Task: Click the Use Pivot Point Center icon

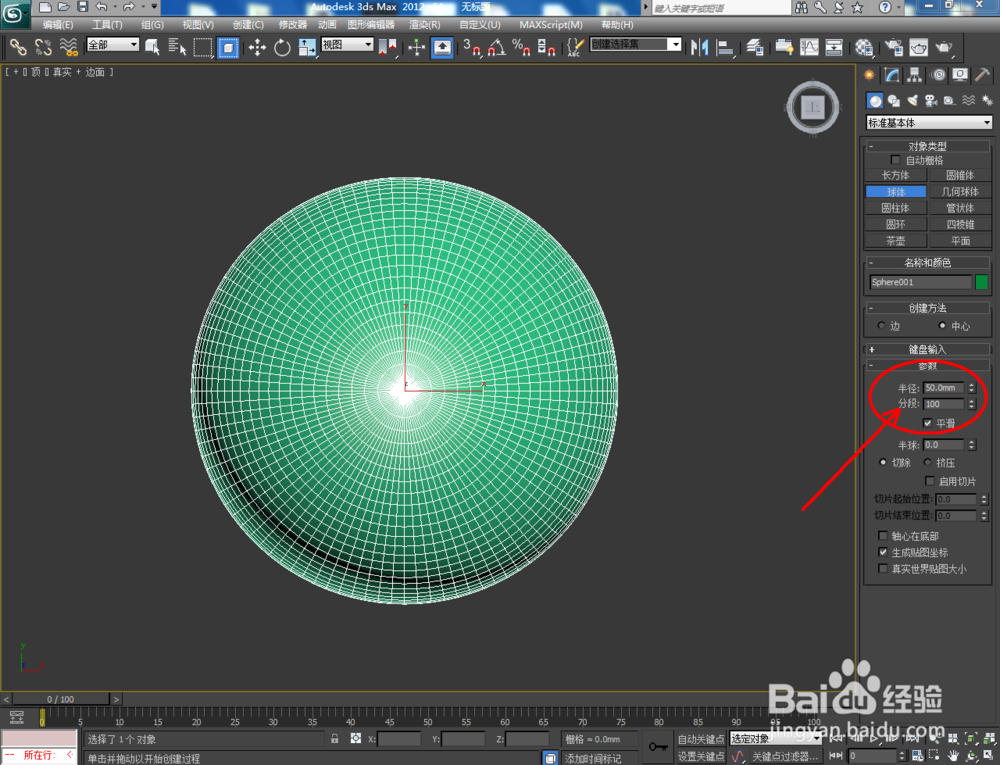Action: click(388, 47)
